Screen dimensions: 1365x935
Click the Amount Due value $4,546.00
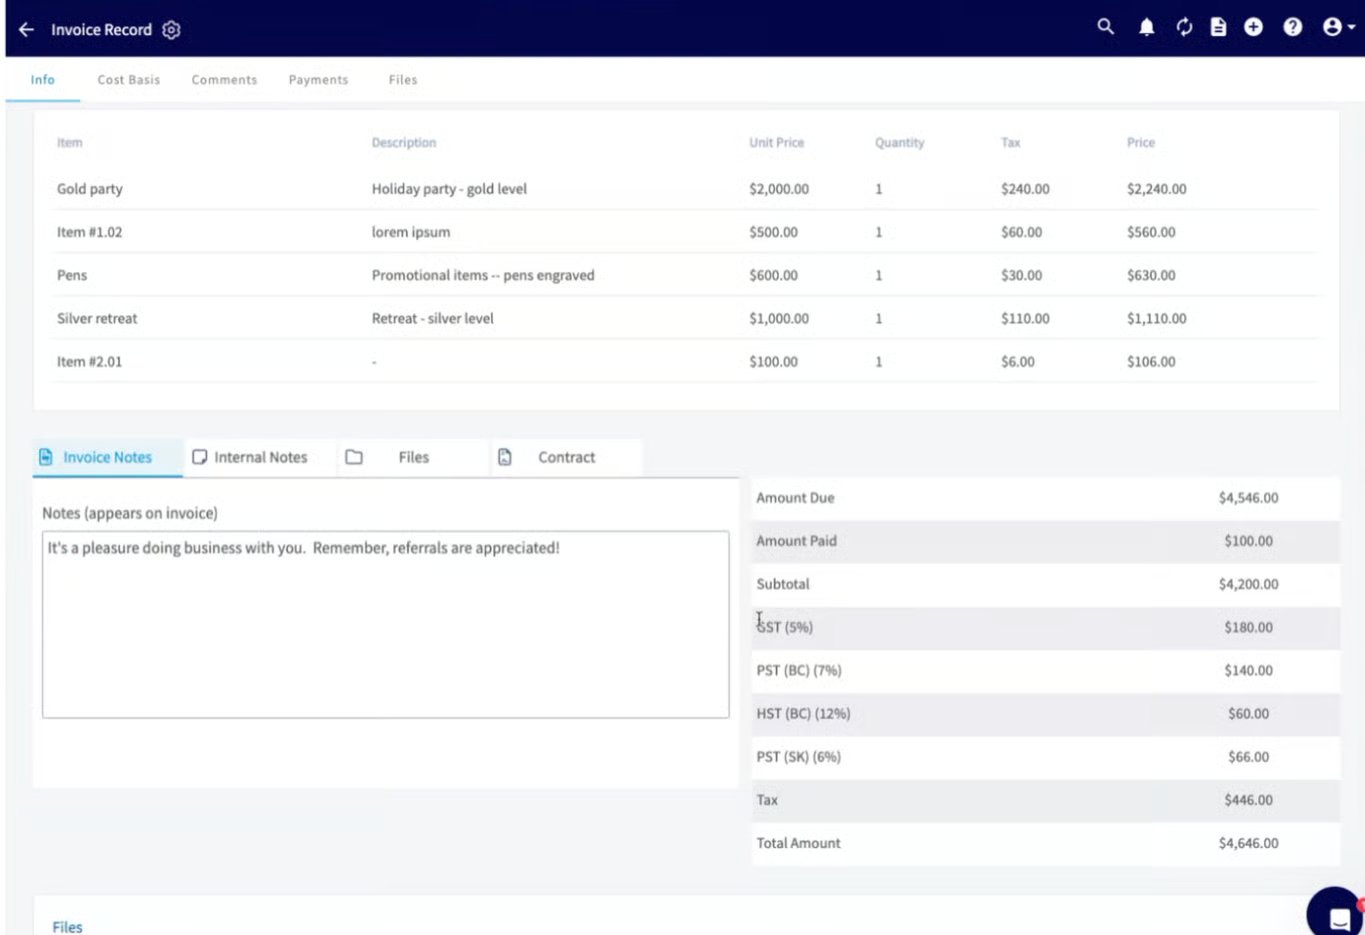[1248, 498]
